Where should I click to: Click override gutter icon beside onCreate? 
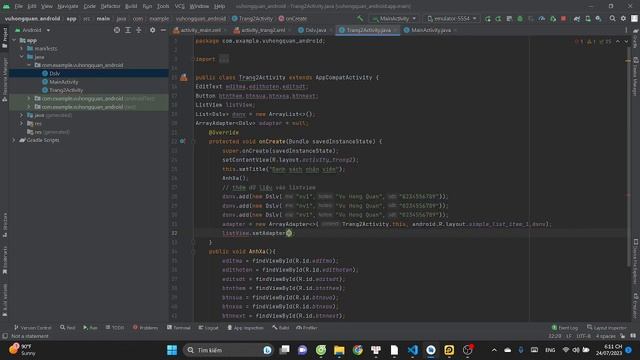point(182,141)
